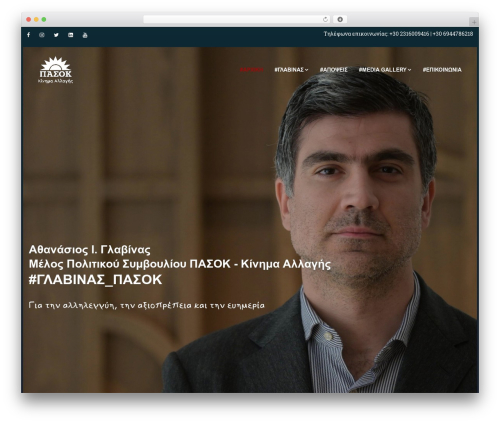Click the phone number +30 2316009416

[x=409, y=34]
